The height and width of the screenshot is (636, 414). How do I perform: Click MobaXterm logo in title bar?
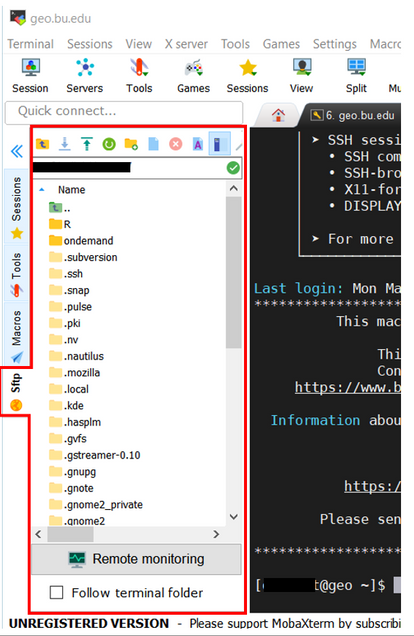coord(18,17)
